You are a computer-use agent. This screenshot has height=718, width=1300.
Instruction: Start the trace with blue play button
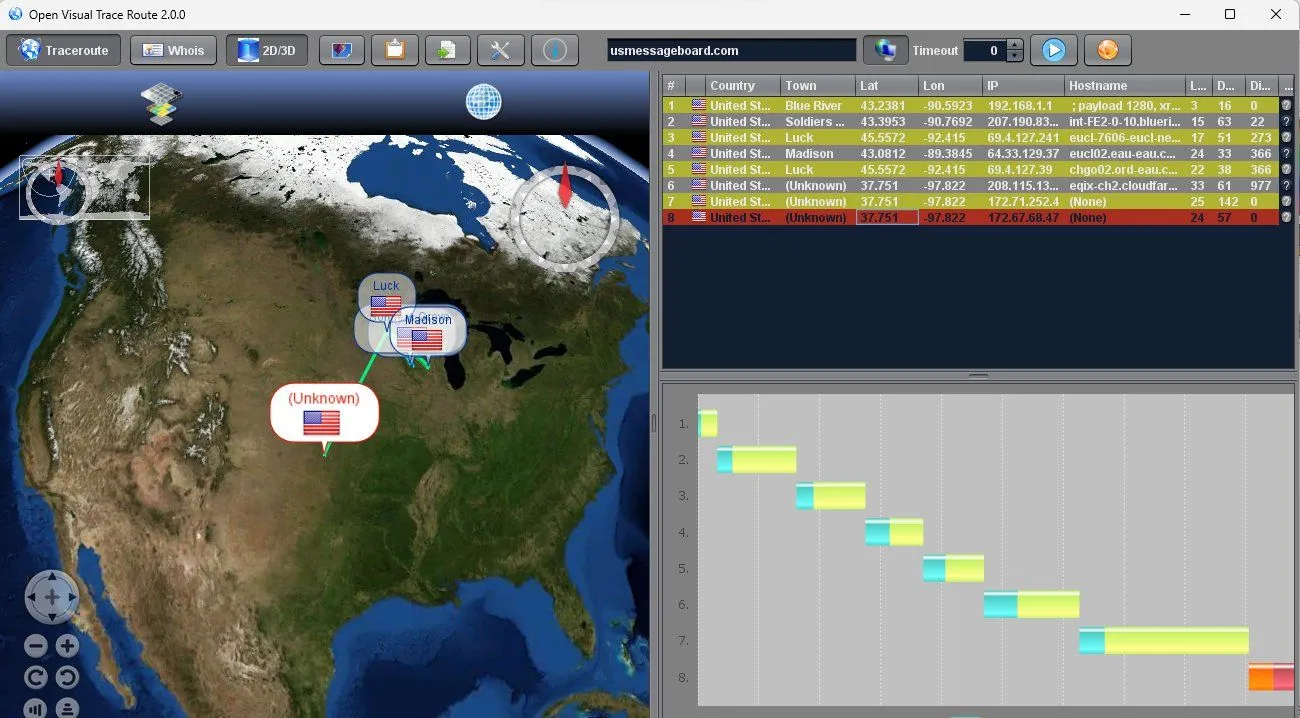point(1053,50)
